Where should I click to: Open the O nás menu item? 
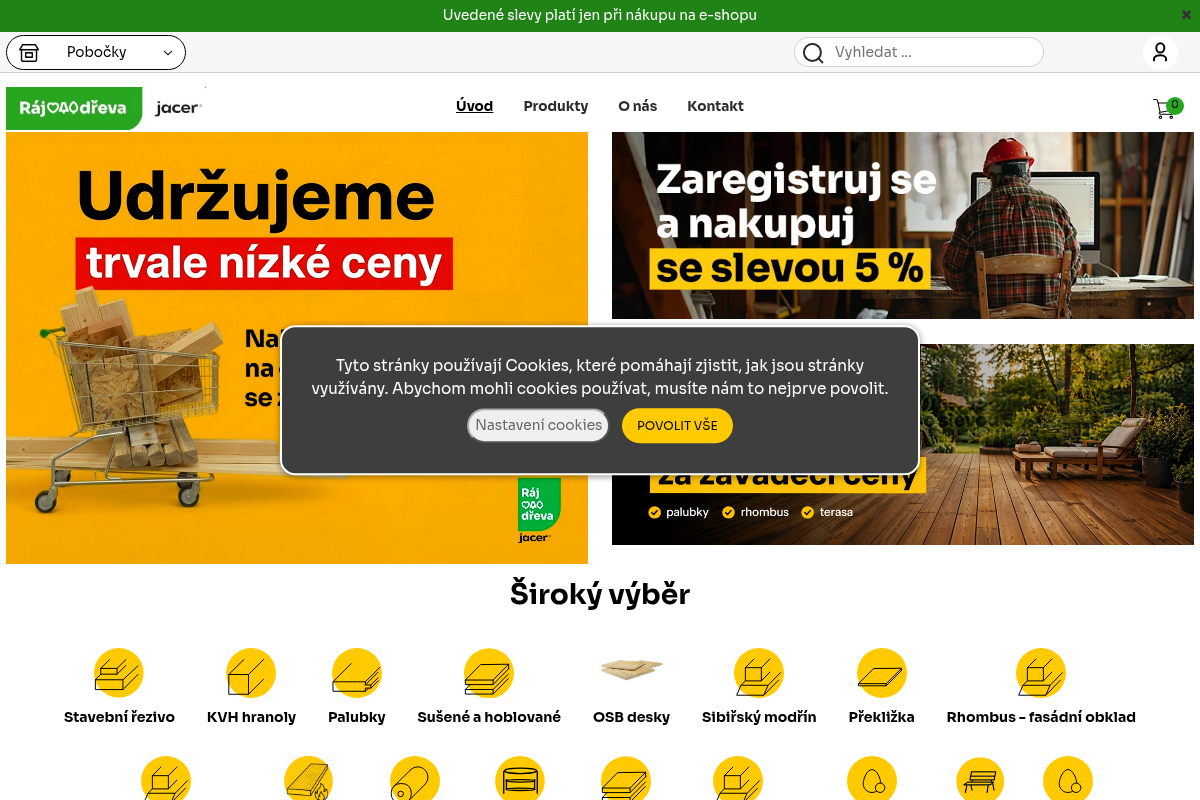coord(638,106)
